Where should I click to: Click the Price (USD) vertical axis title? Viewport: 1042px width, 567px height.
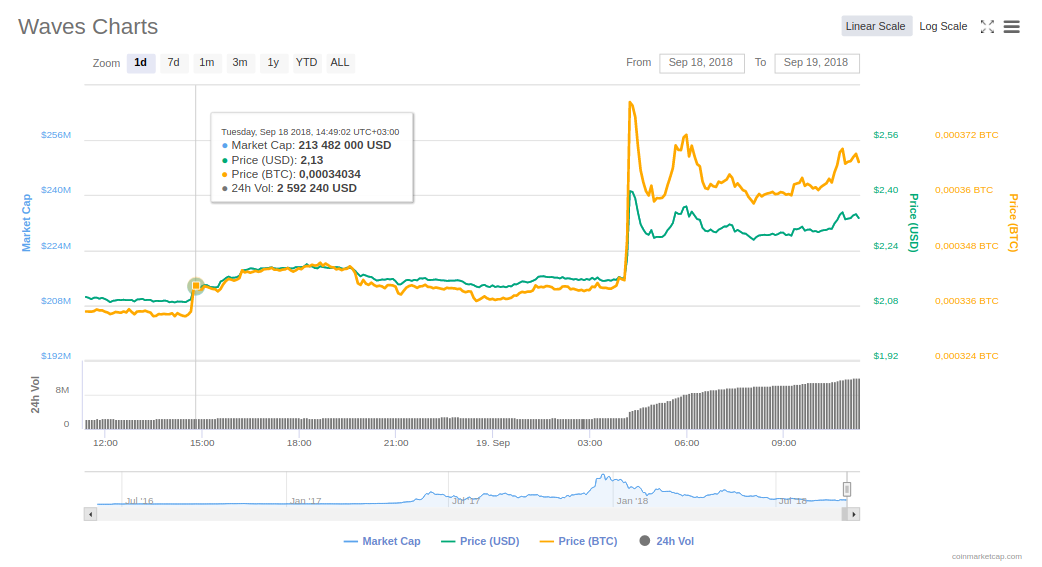point(914,223)
